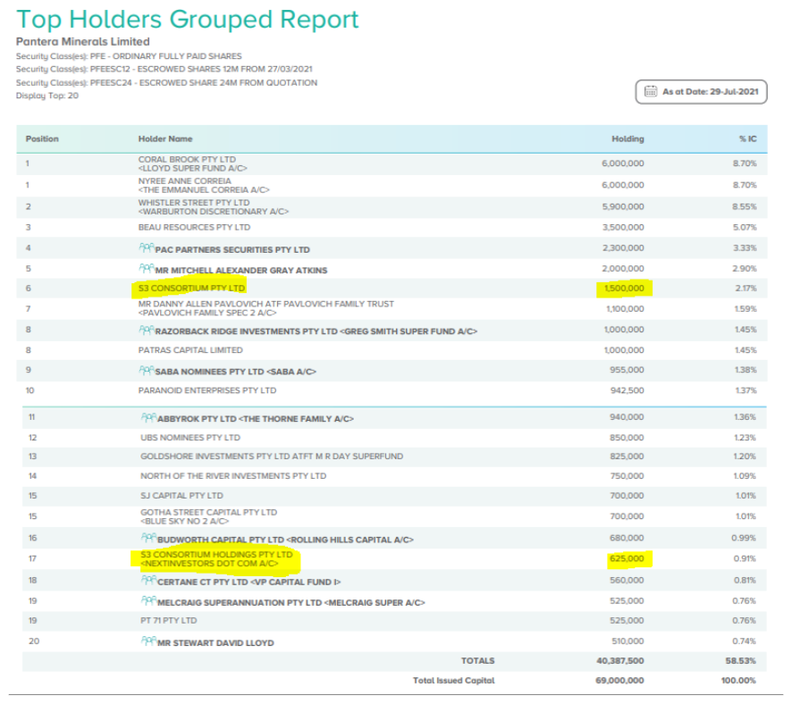The image size is (800, 704).
Task: Click the 5.07% IC for Beau Resources
Action: coord(745,227)
